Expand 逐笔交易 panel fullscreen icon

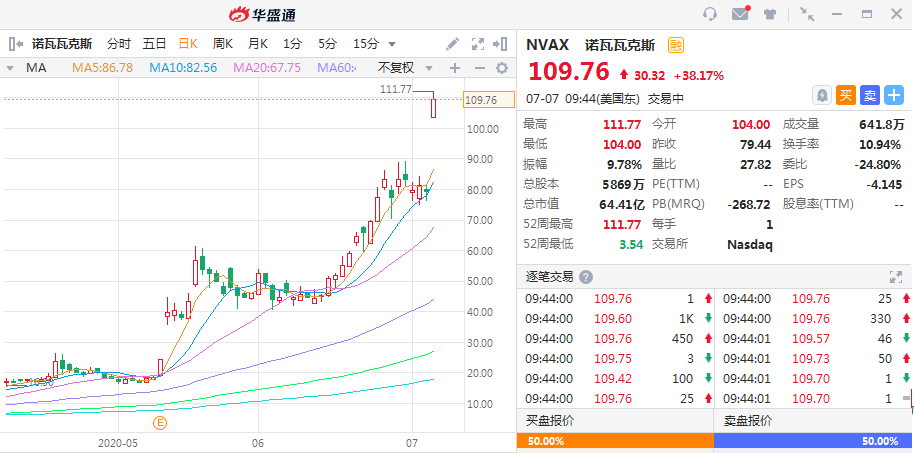point(895,277)
